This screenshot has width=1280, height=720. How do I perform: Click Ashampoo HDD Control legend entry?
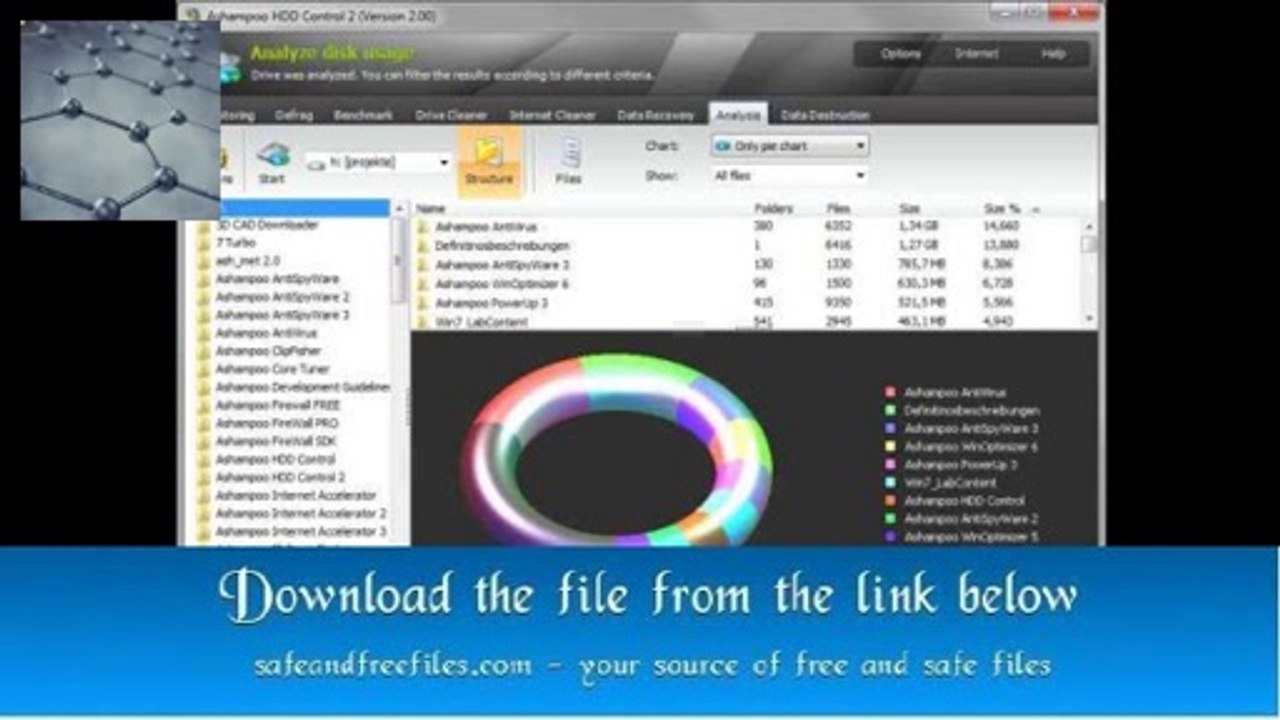[964, 501]
